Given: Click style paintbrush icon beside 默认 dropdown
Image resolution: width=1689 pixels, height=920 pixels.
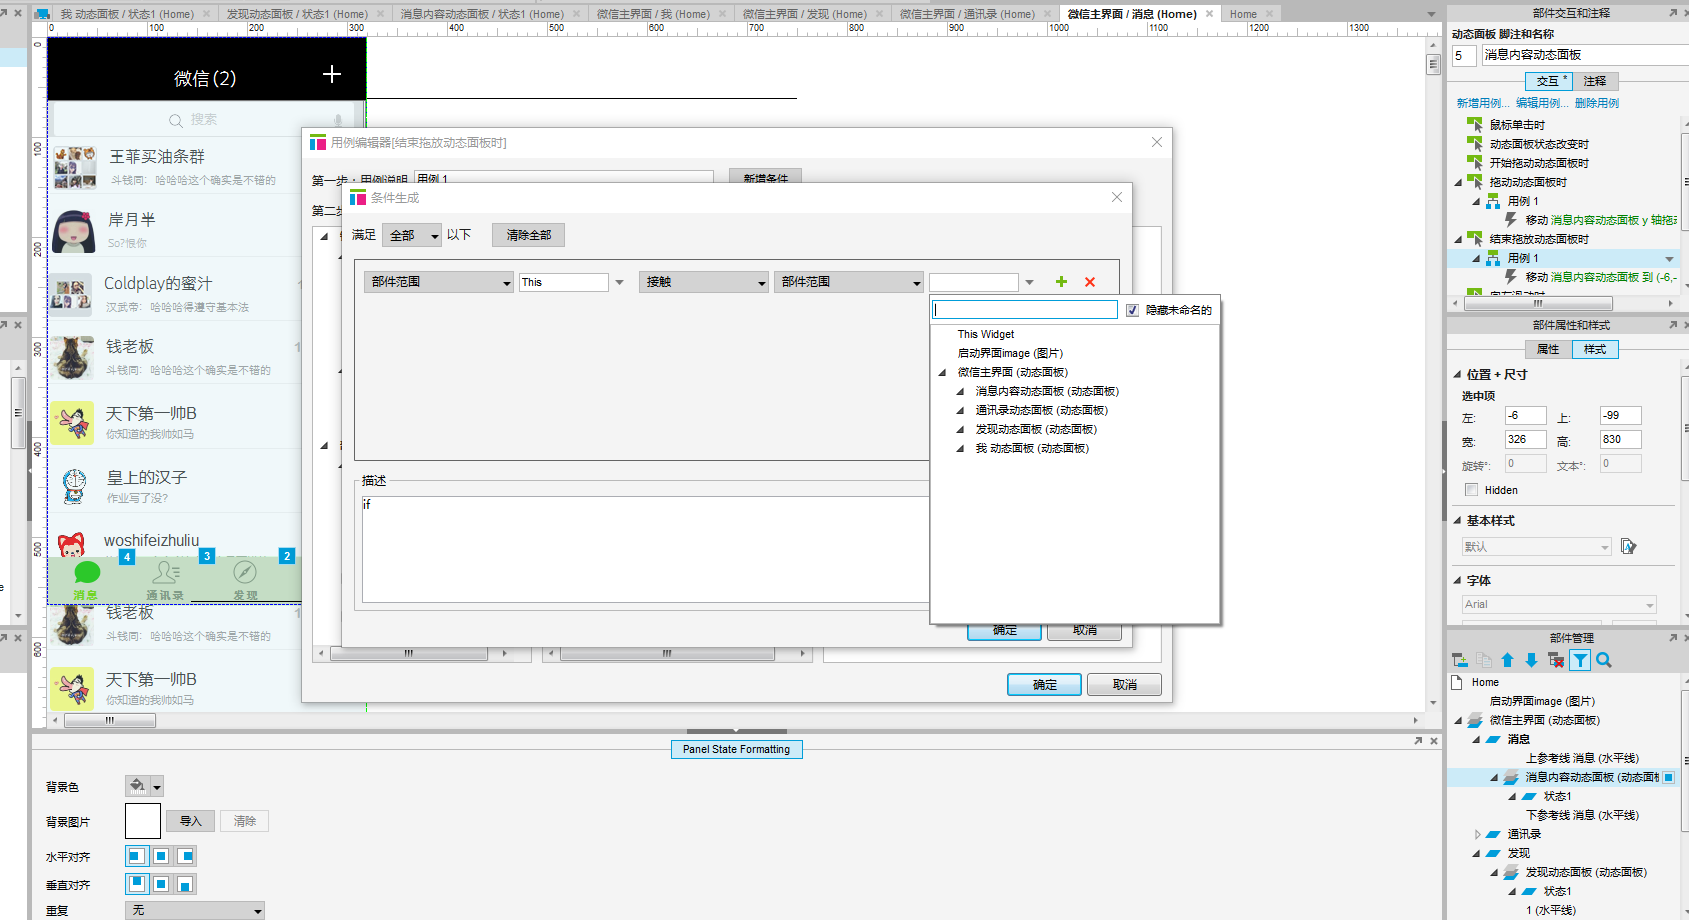Looking at the screenshot, I should click(1629, 546).
